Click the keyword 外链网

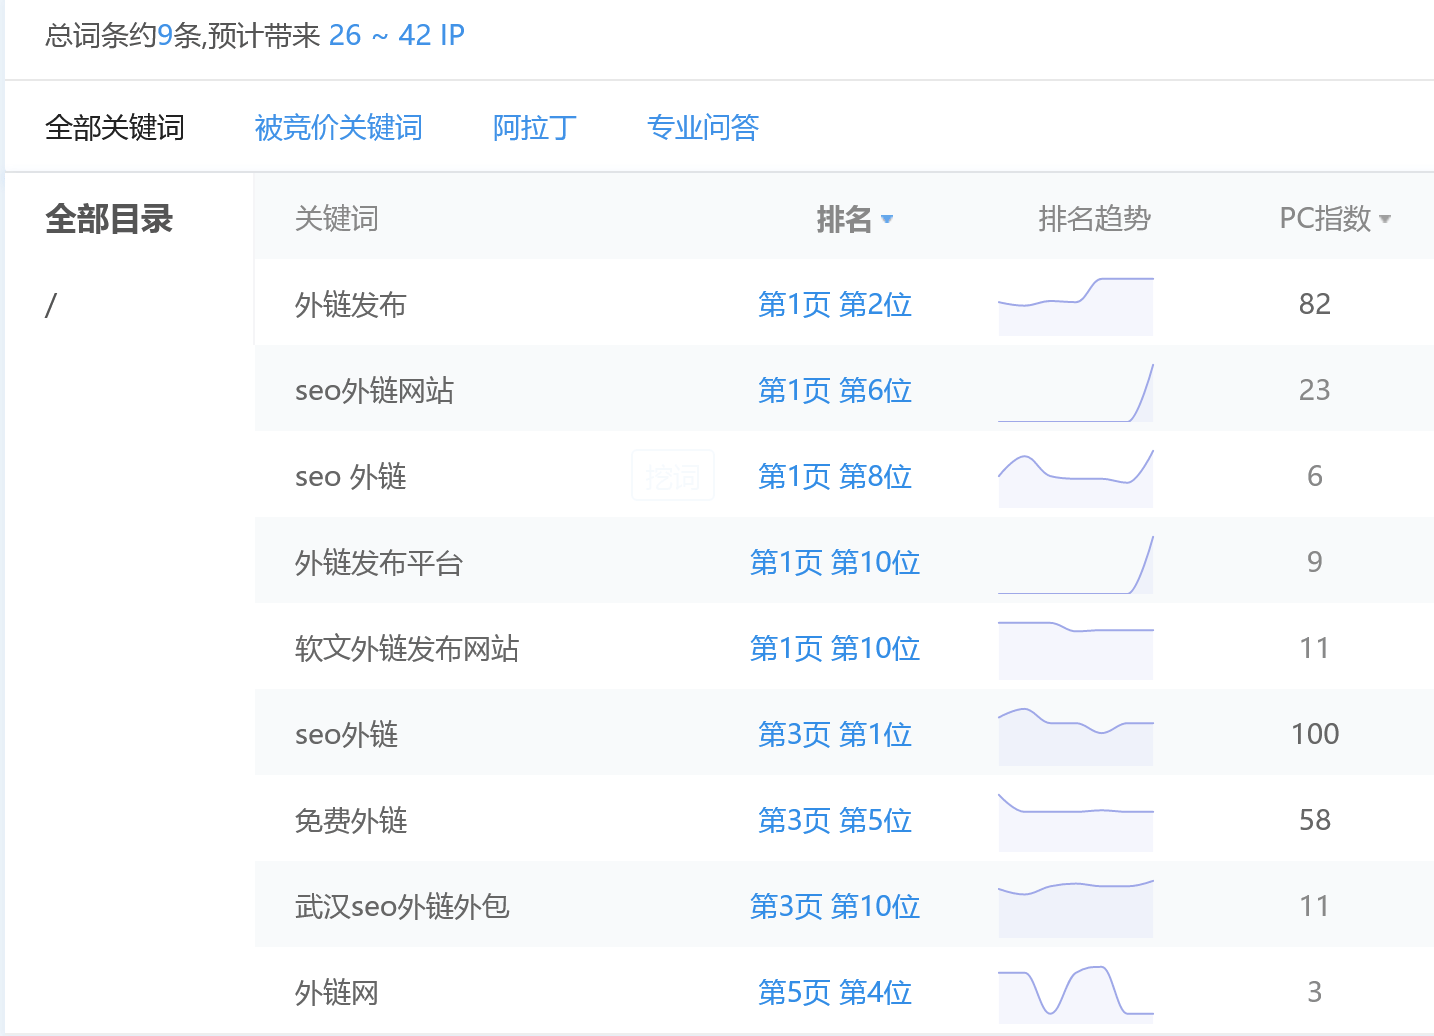[337, 993]
